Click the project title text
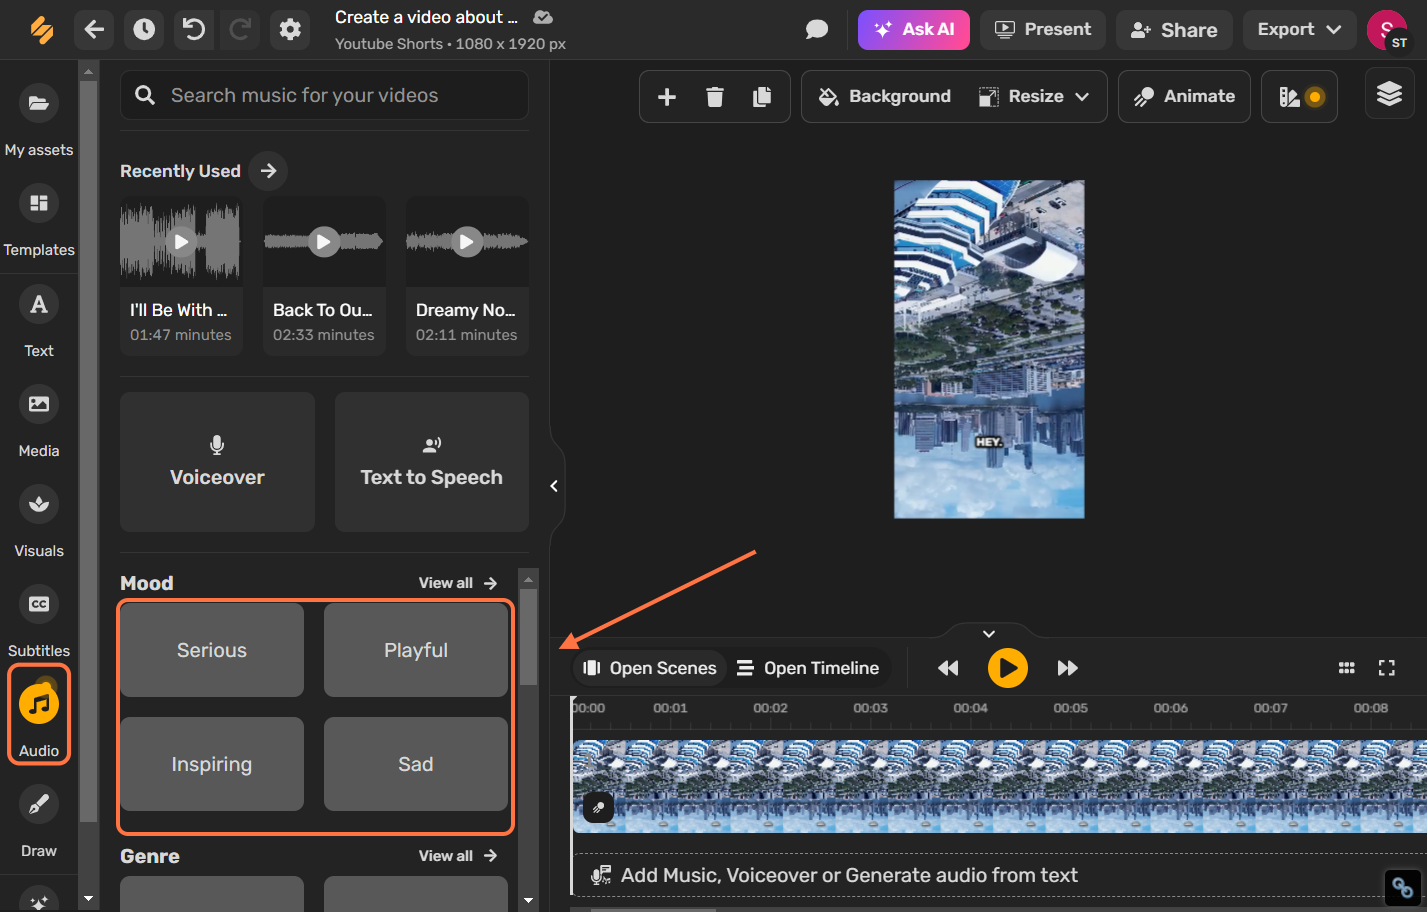Viewport: 1427px width, 912px height. (426, 17)
